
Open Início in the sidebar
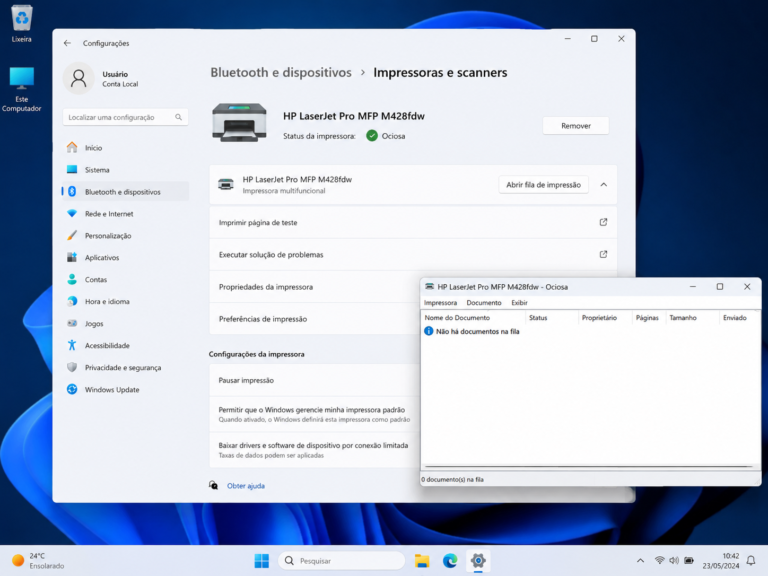click(x=125, y=147)
